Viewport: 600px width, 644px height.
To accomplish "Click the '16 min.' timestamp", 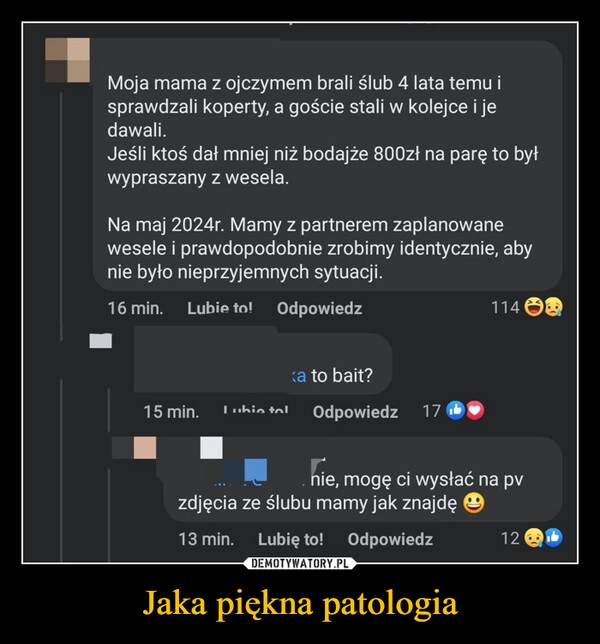I will pos(136,308).
